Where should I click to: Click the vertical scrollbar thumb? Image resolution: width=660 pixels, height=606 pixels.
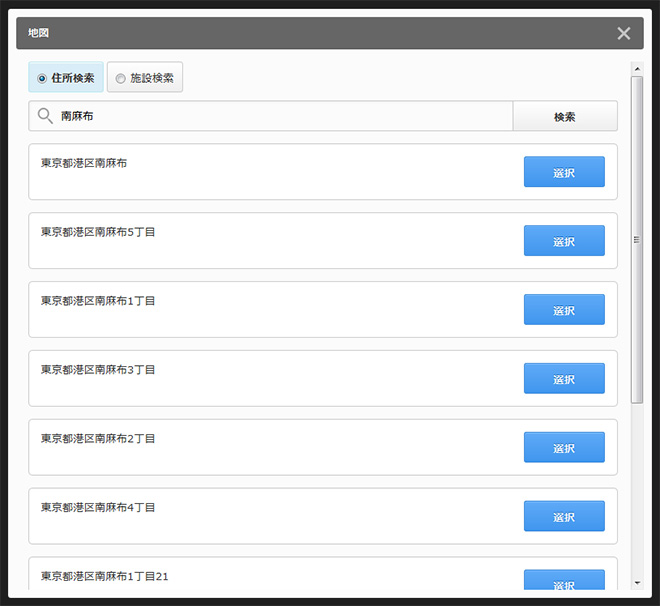637,240
